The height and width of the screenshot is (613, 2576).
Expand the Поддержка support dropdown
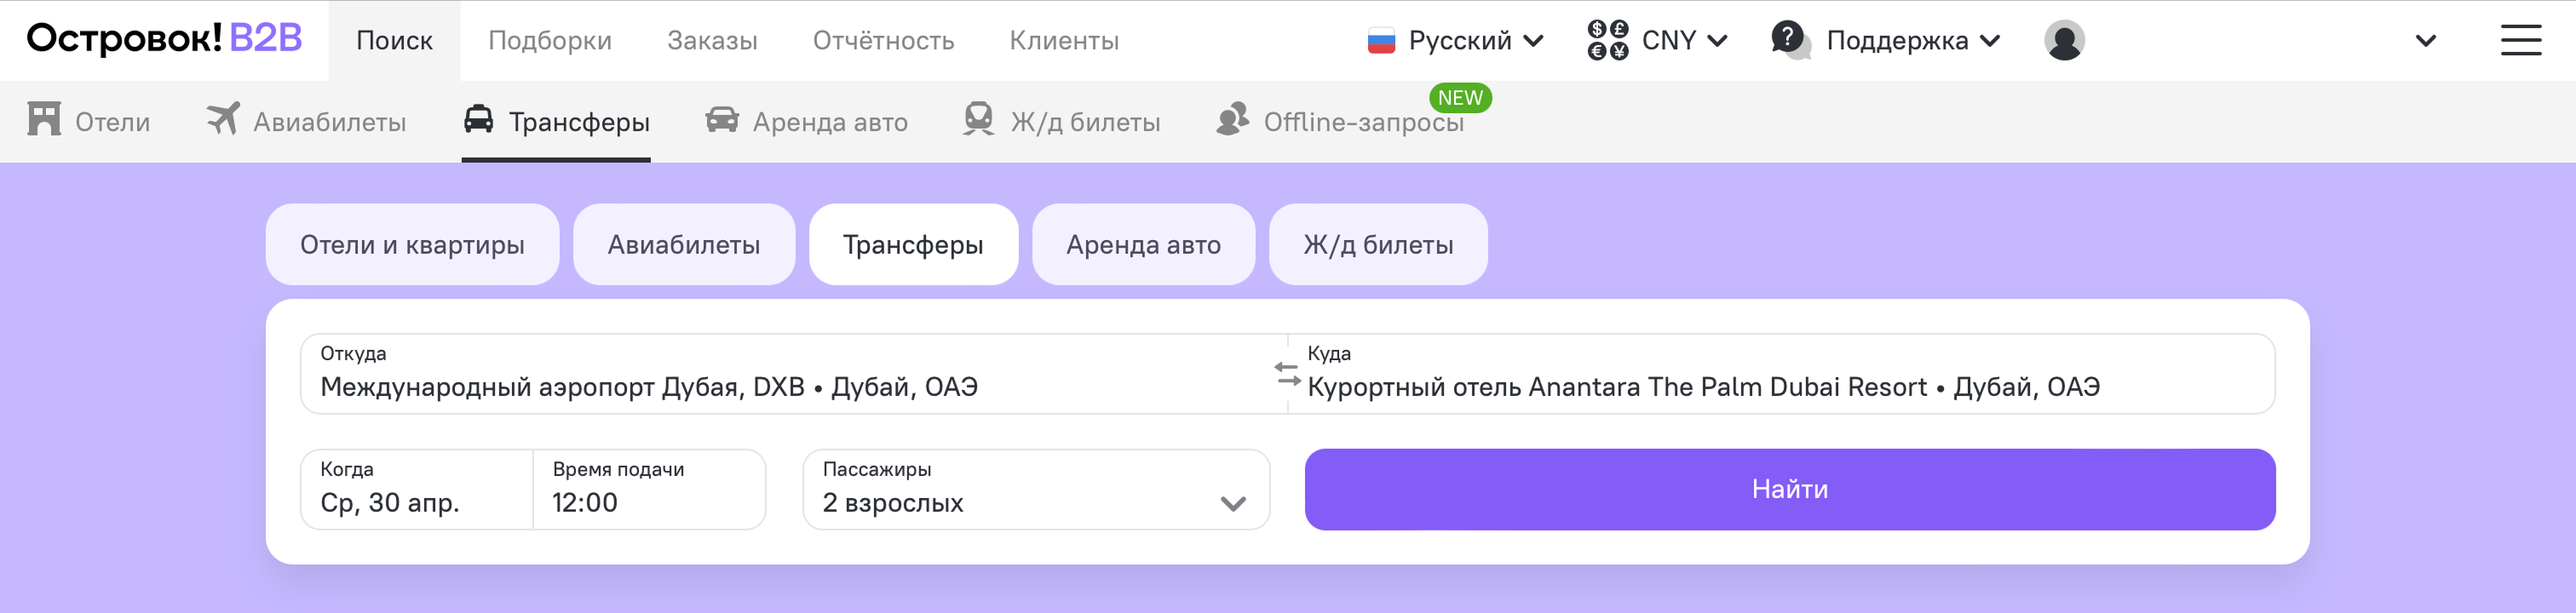(1886, 41)
